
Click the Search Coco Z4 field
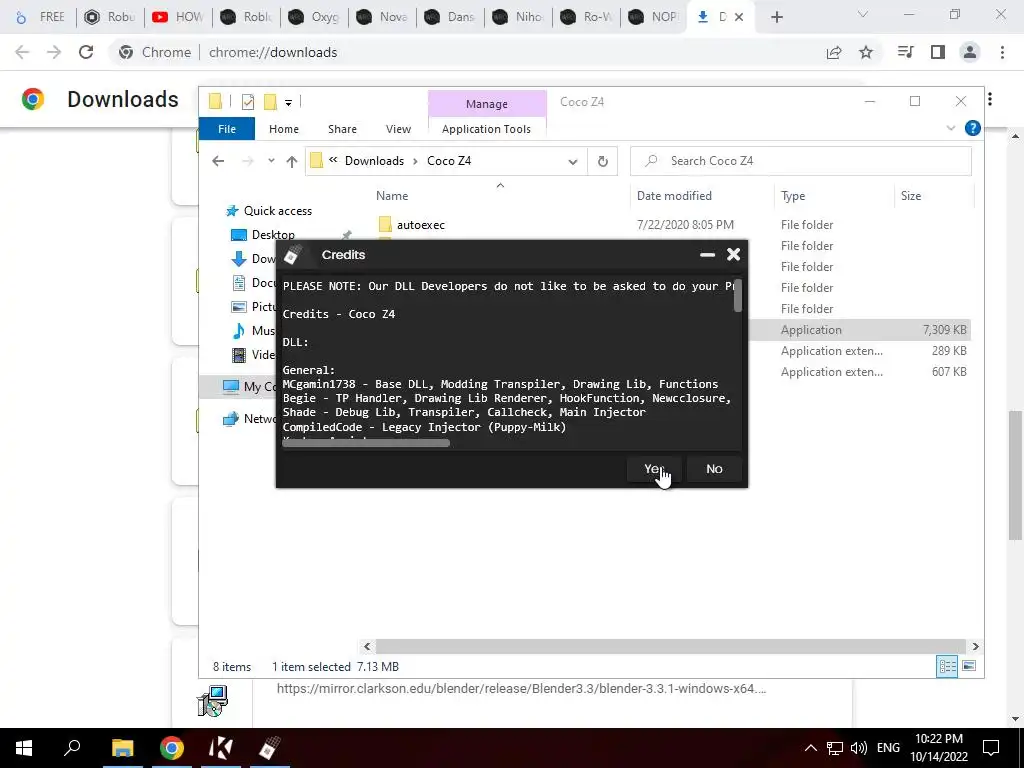coord(801,161)
